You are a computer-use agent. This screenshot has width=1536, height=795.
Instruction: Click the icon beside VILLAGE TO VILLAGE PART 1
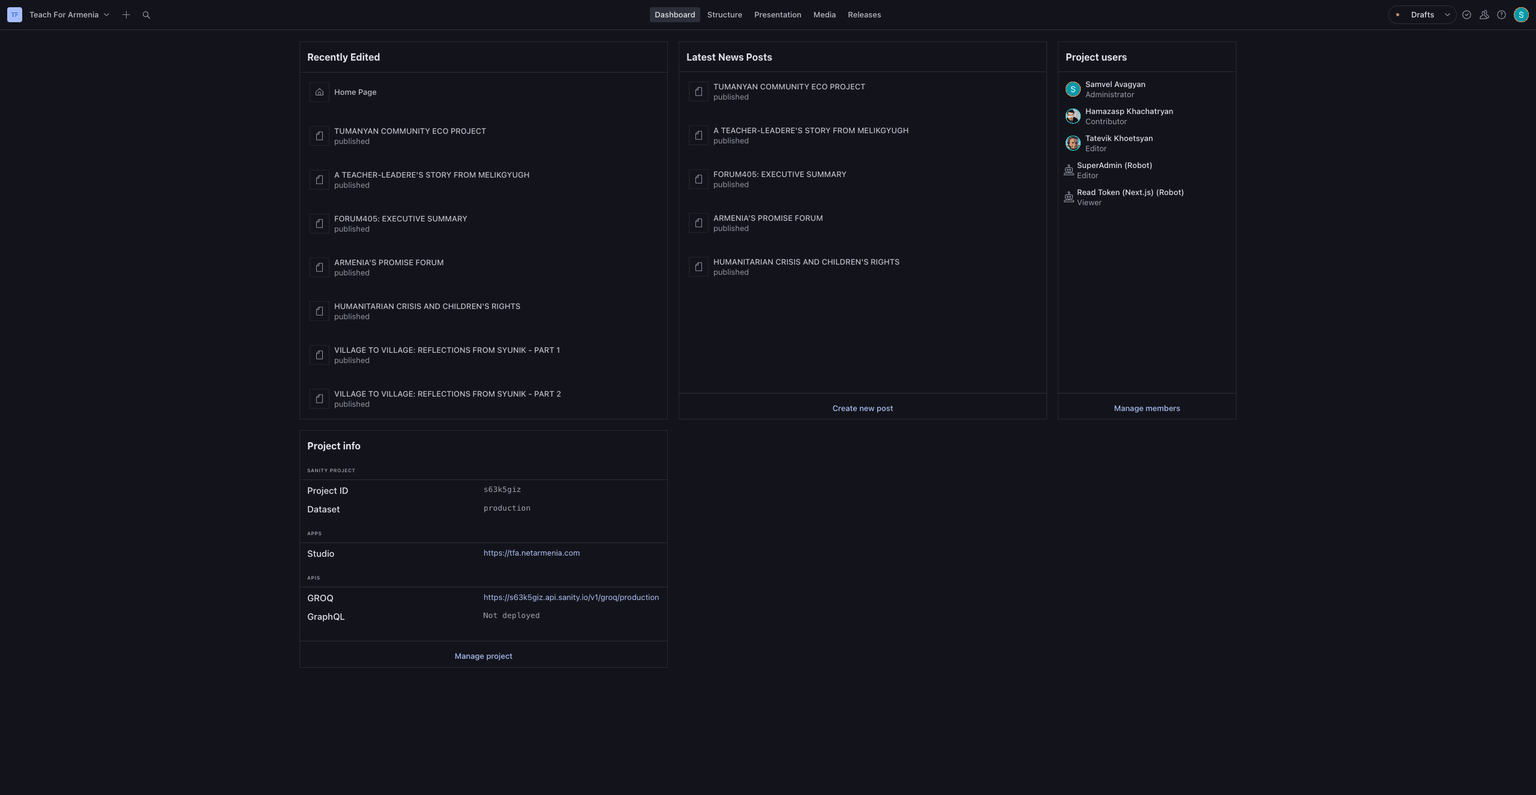click(x=319, y=355)
